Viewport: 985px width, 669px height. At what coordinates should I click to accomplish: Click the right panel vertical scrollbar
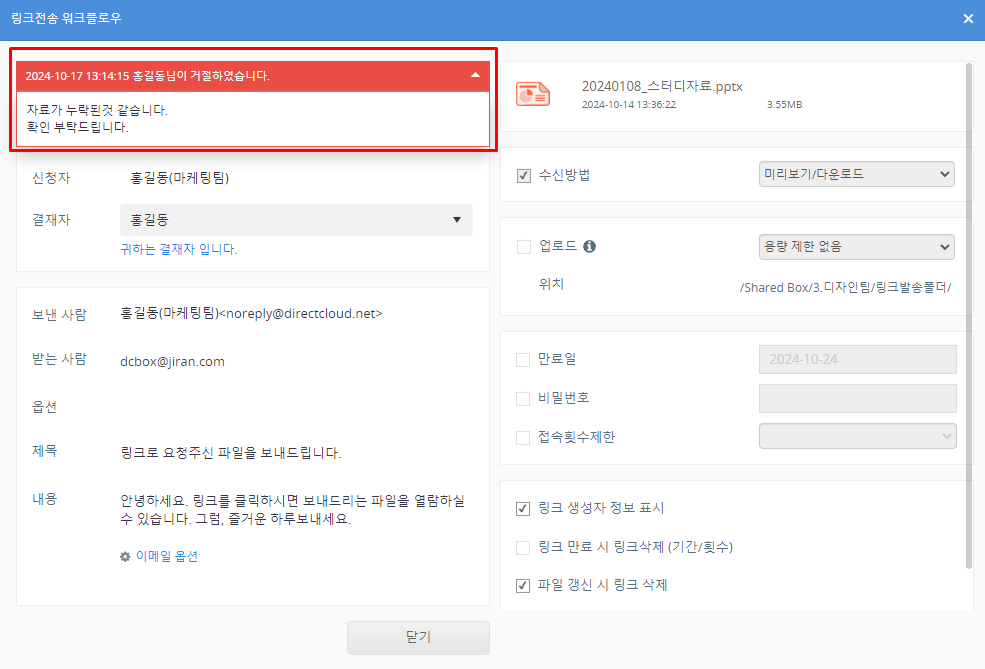point(968,300)
